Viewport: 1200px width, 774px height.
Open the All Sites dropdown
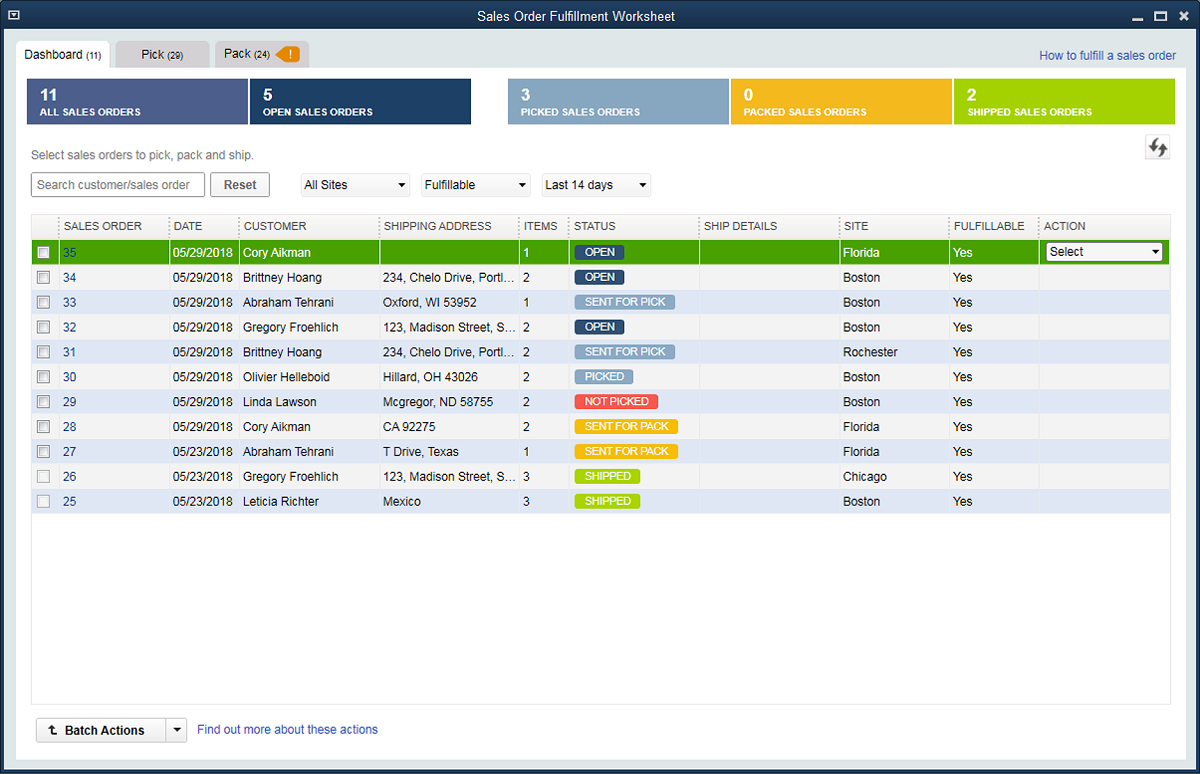pos(355,185)
